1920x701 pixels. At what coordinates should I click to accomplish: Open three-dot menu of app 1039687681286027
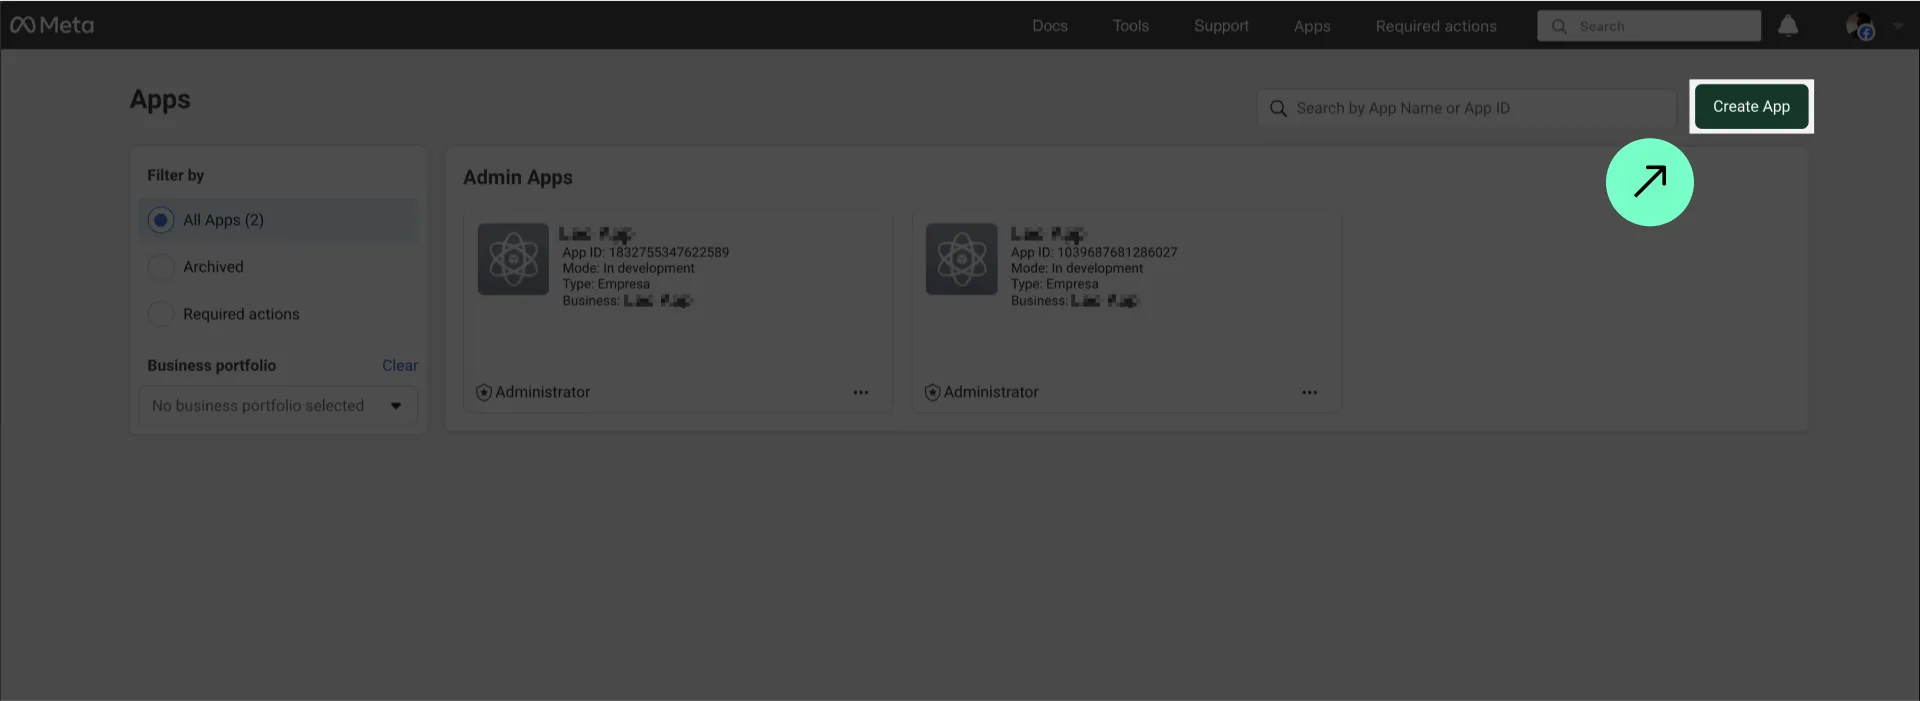[x=1309, y=392]
